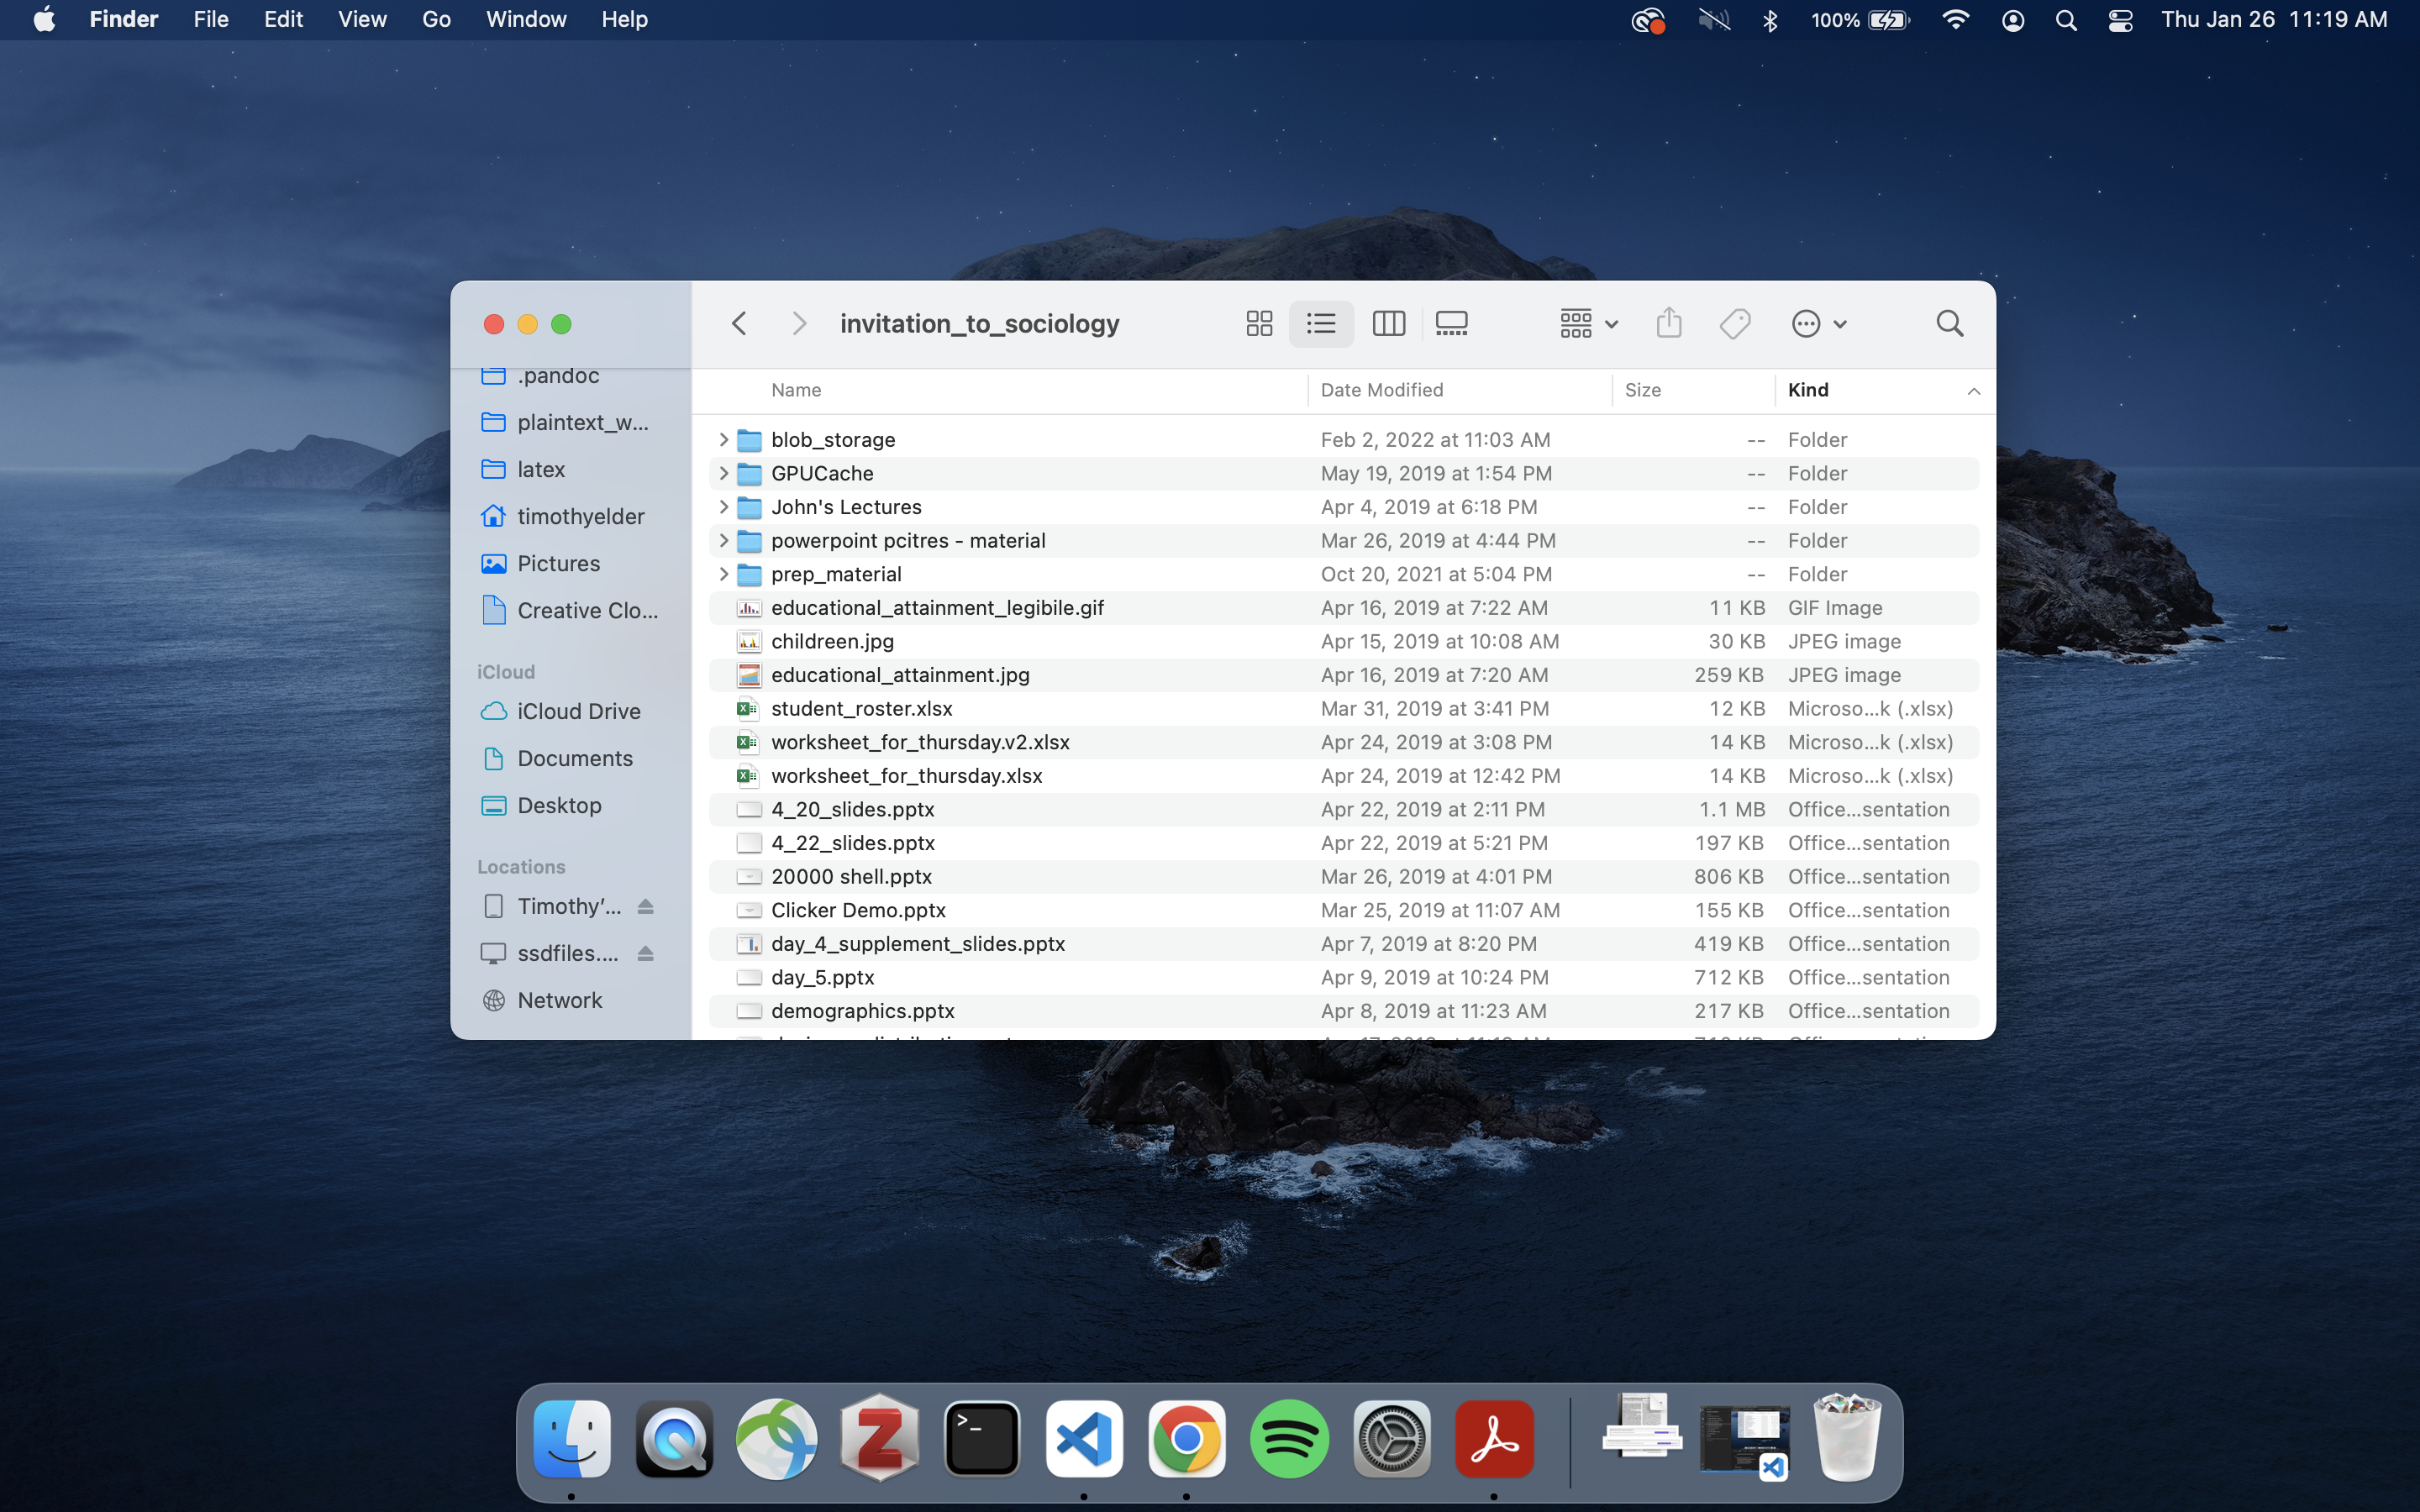Open Control Center in the menu bar
Image resolution: width=2420 pixels, height=1512 pixels.
click(x=2120, y=19)
